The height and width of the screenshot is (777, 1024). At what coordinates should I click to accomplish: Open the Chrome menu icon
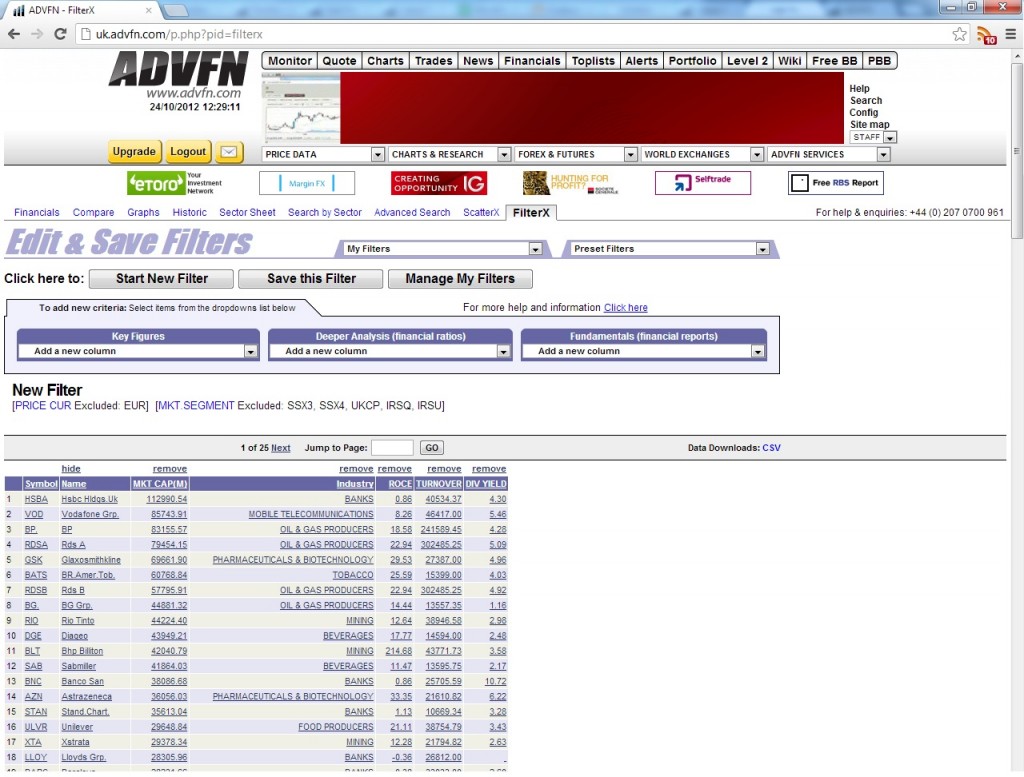point(1011,34)
